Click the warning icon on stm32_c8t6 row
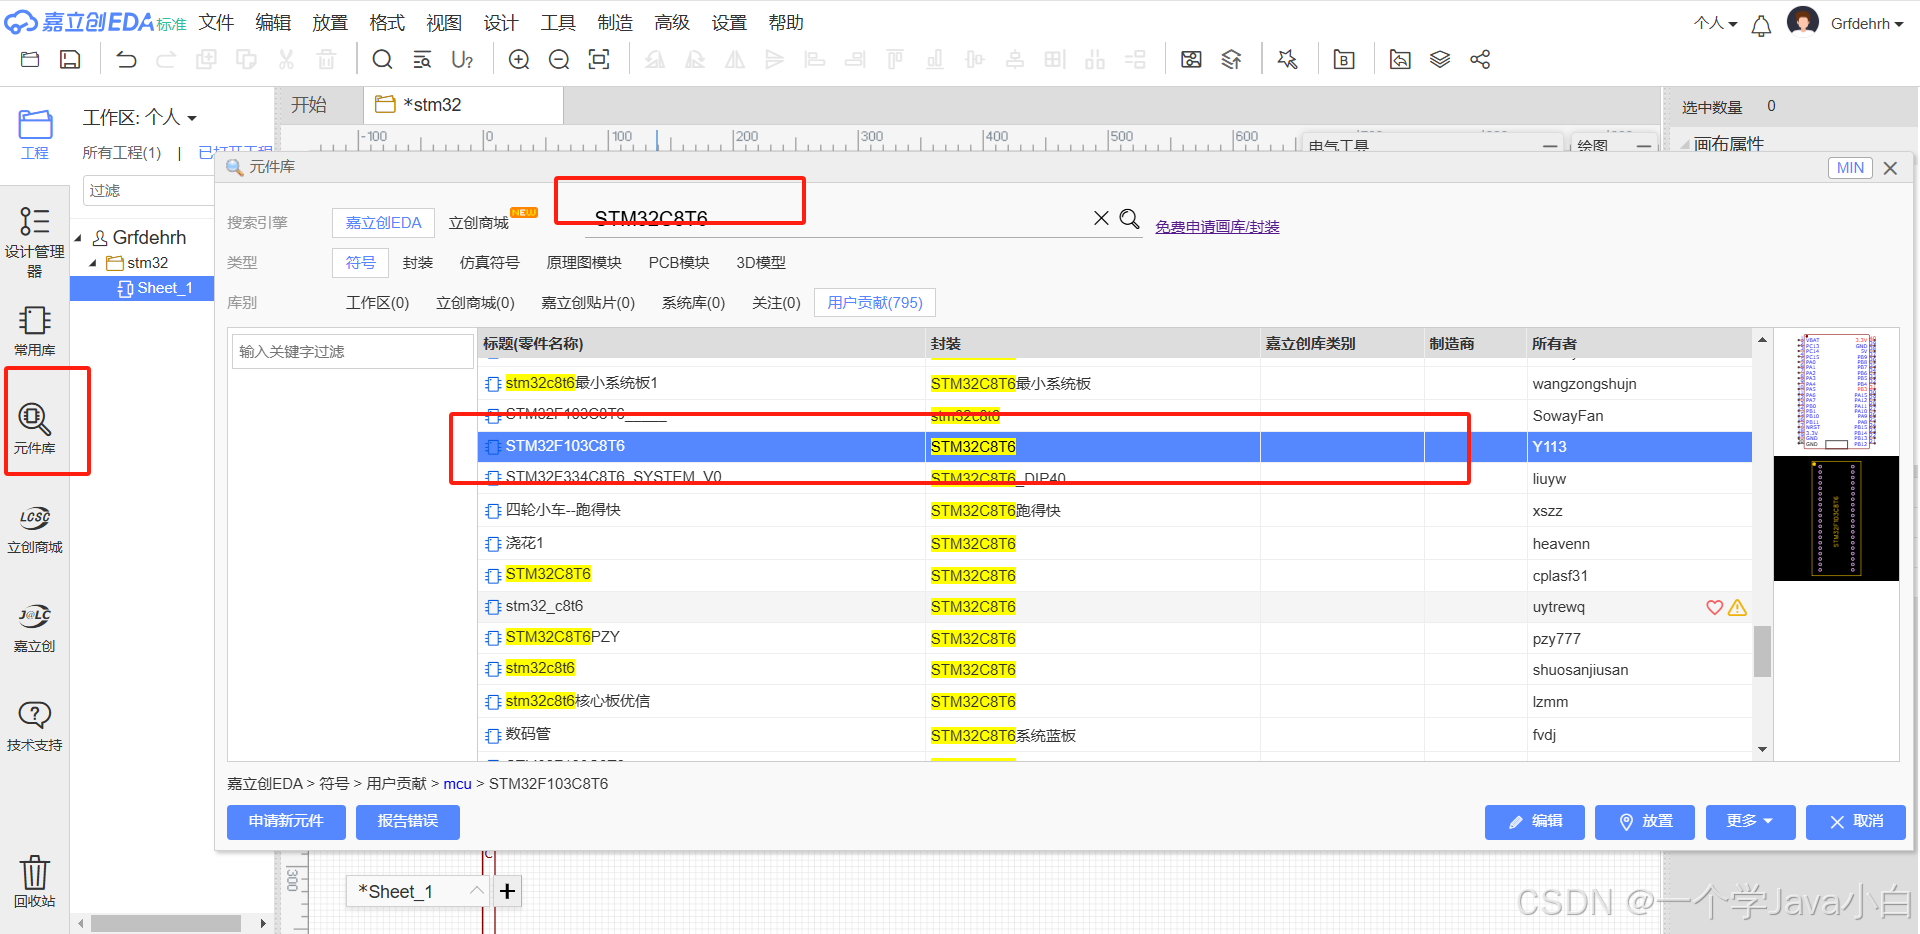This screenshot has height=934, width=1920. tap(1737, 607)
